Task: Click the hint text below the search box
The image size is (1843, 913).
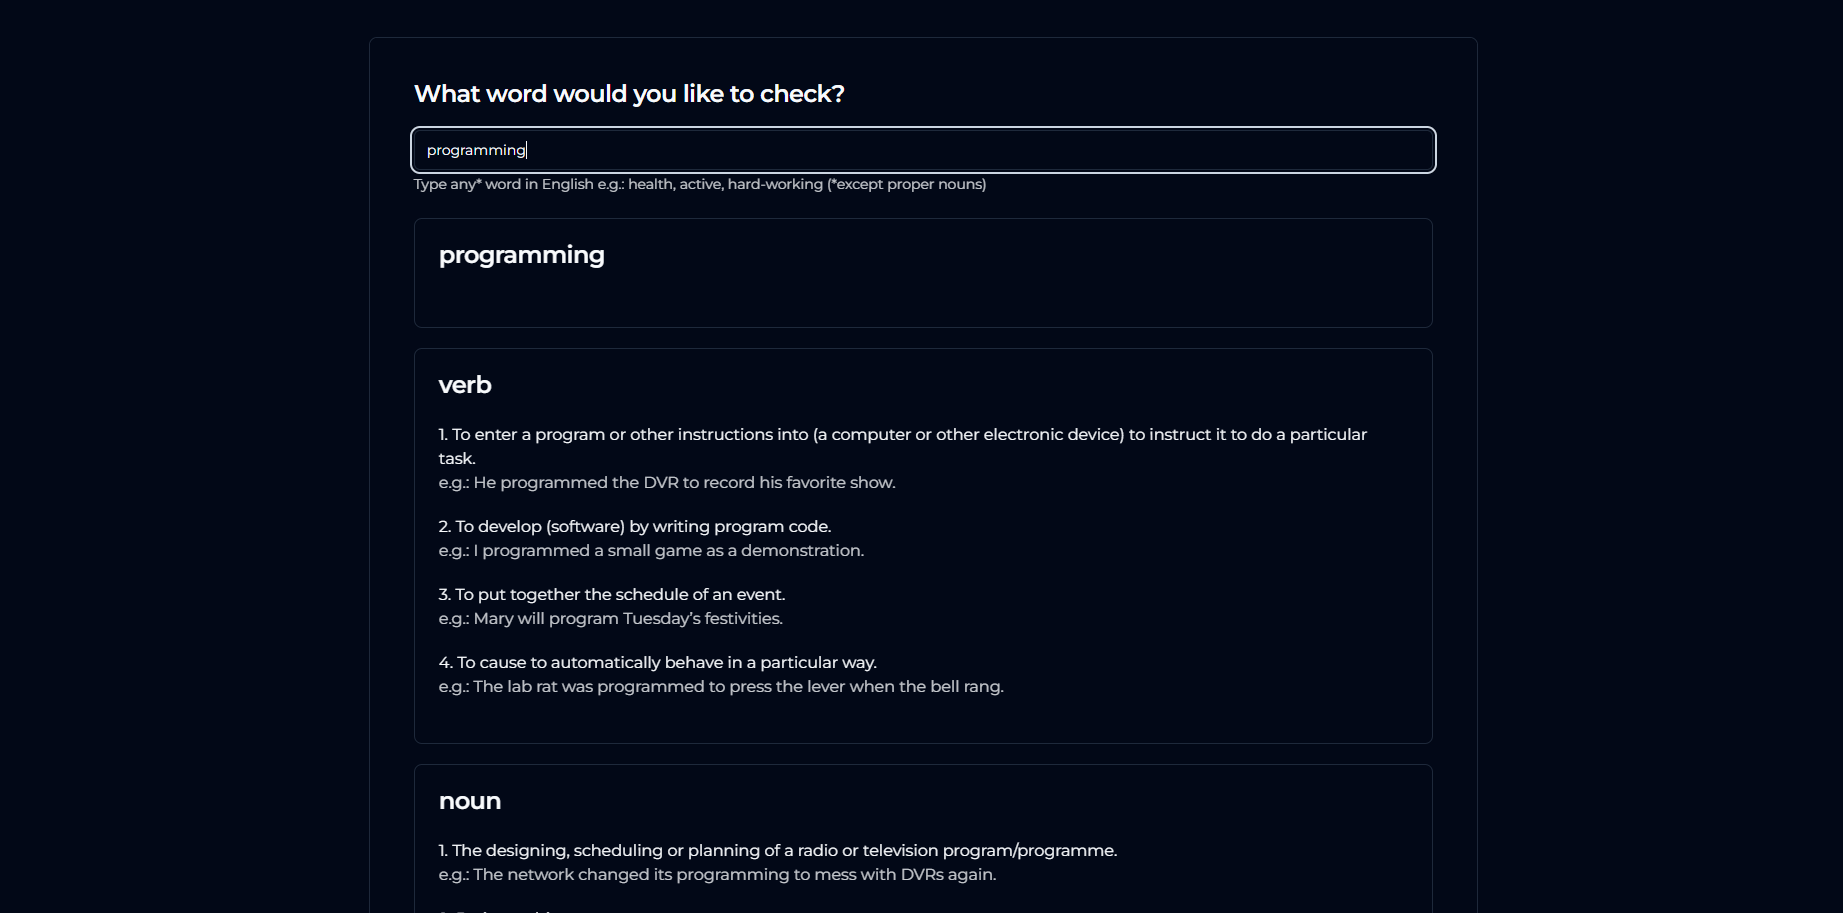Action: point(699,184)
